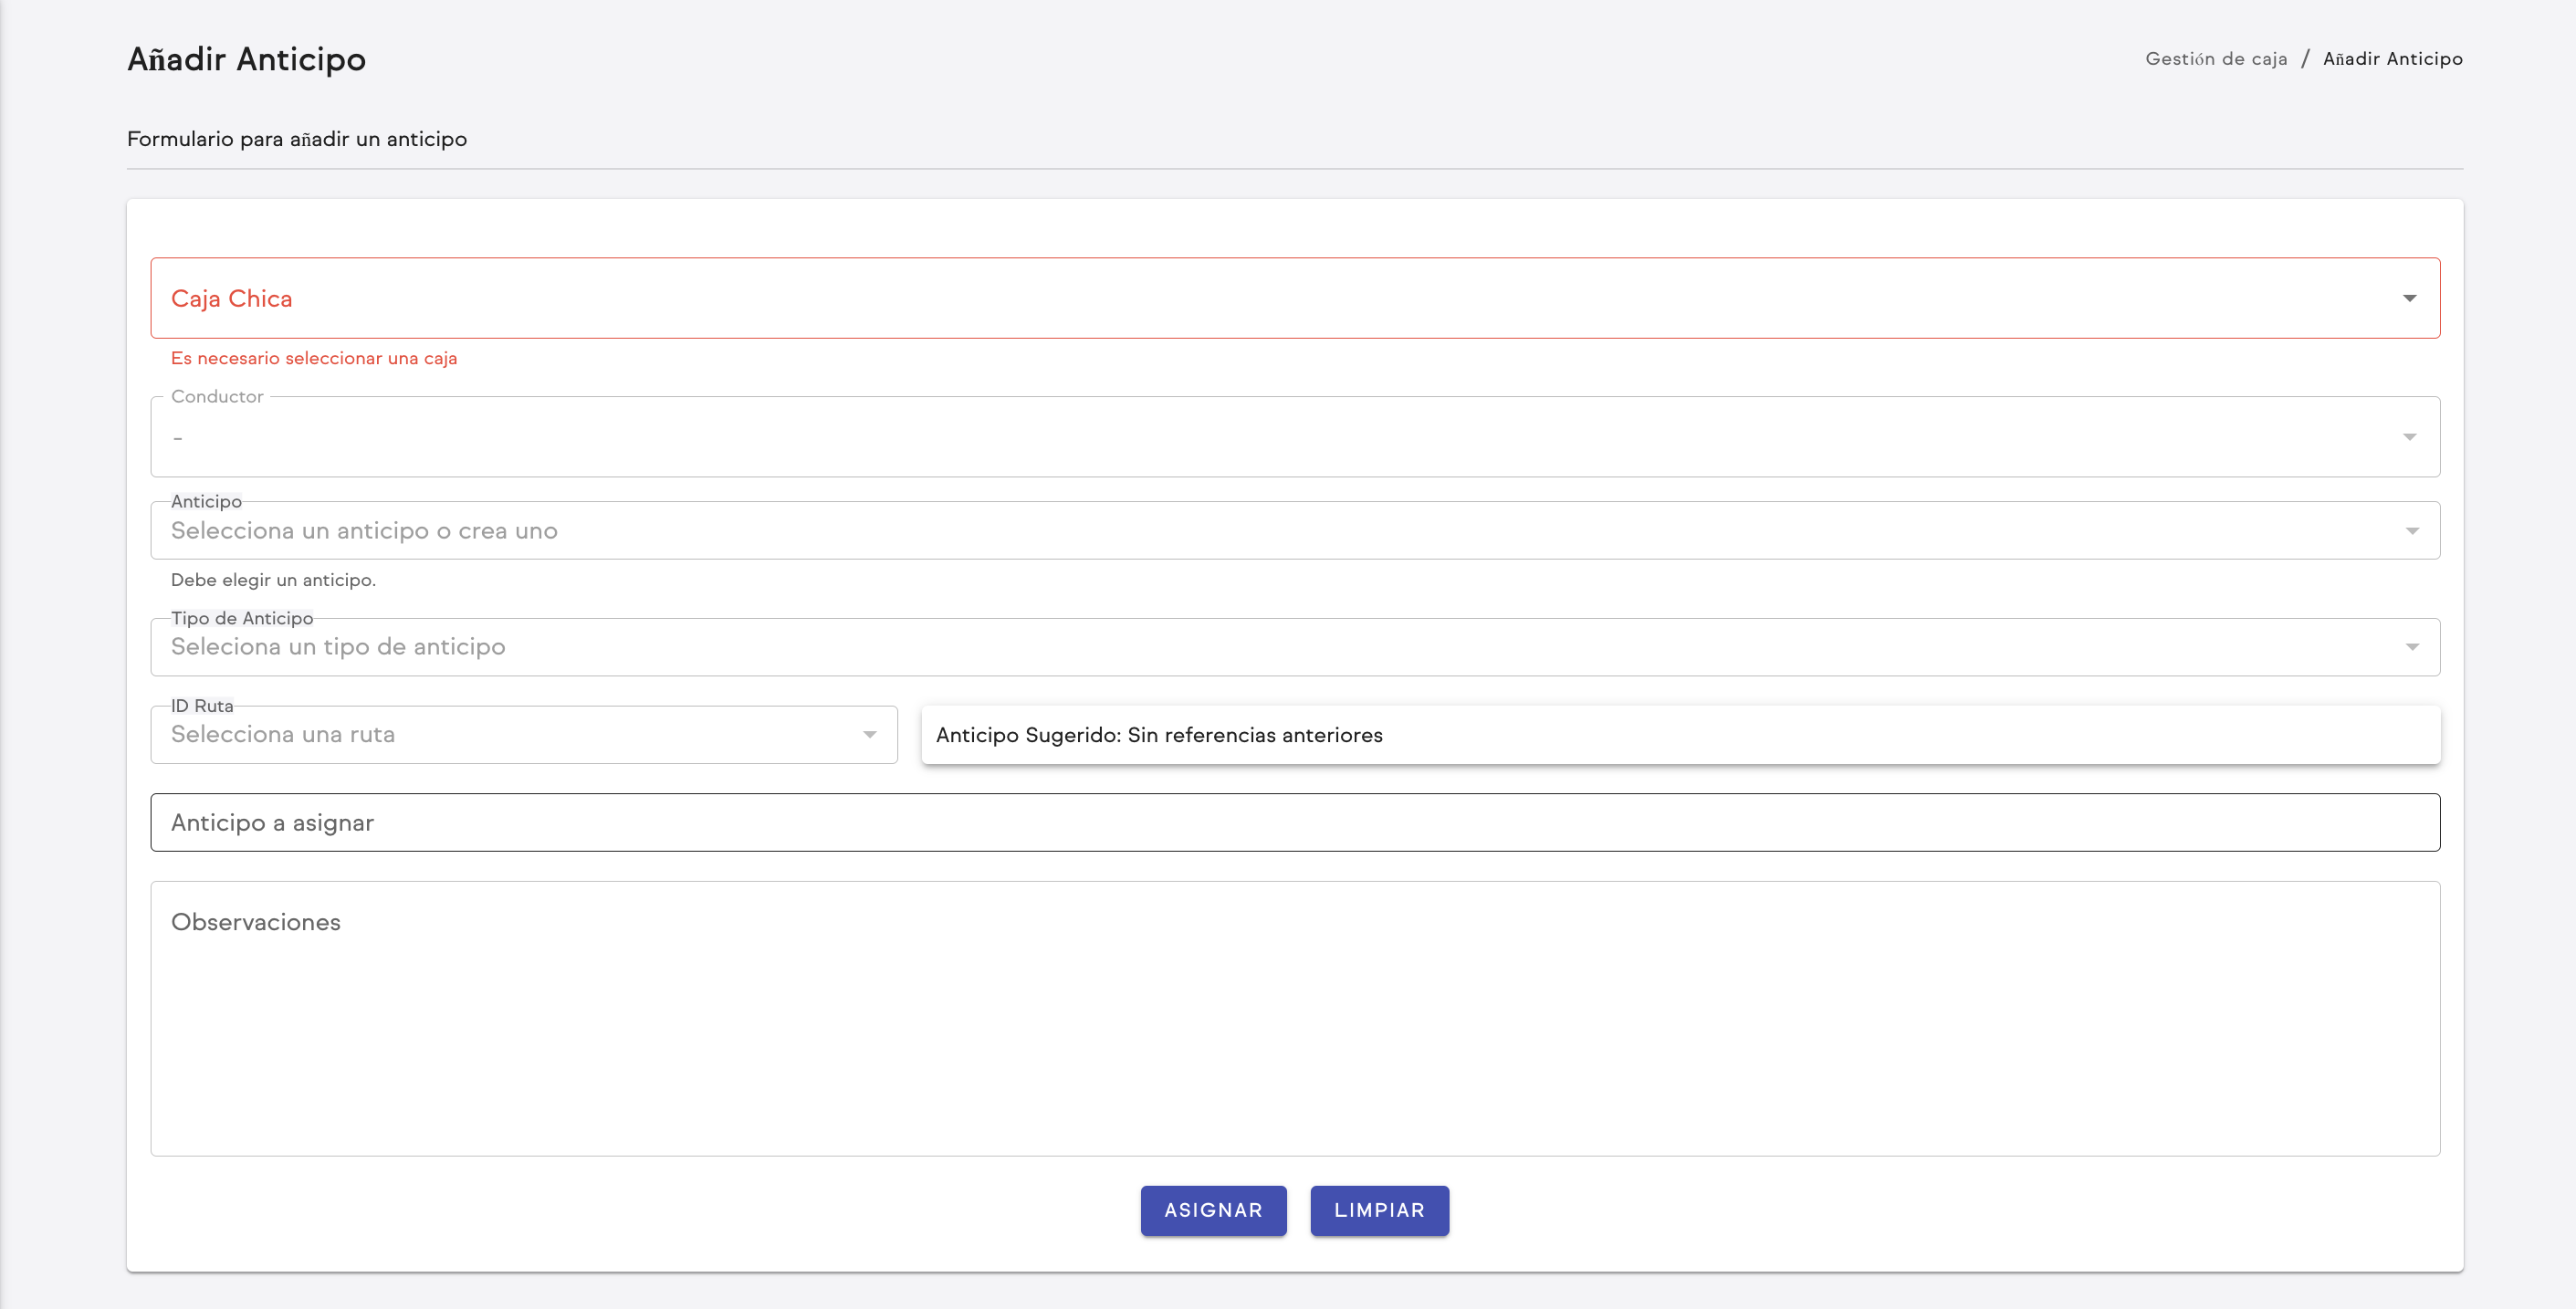Click the "Anticipo Sugerido" info card
2576x1309 pixels.
(x=1680, y=735)
